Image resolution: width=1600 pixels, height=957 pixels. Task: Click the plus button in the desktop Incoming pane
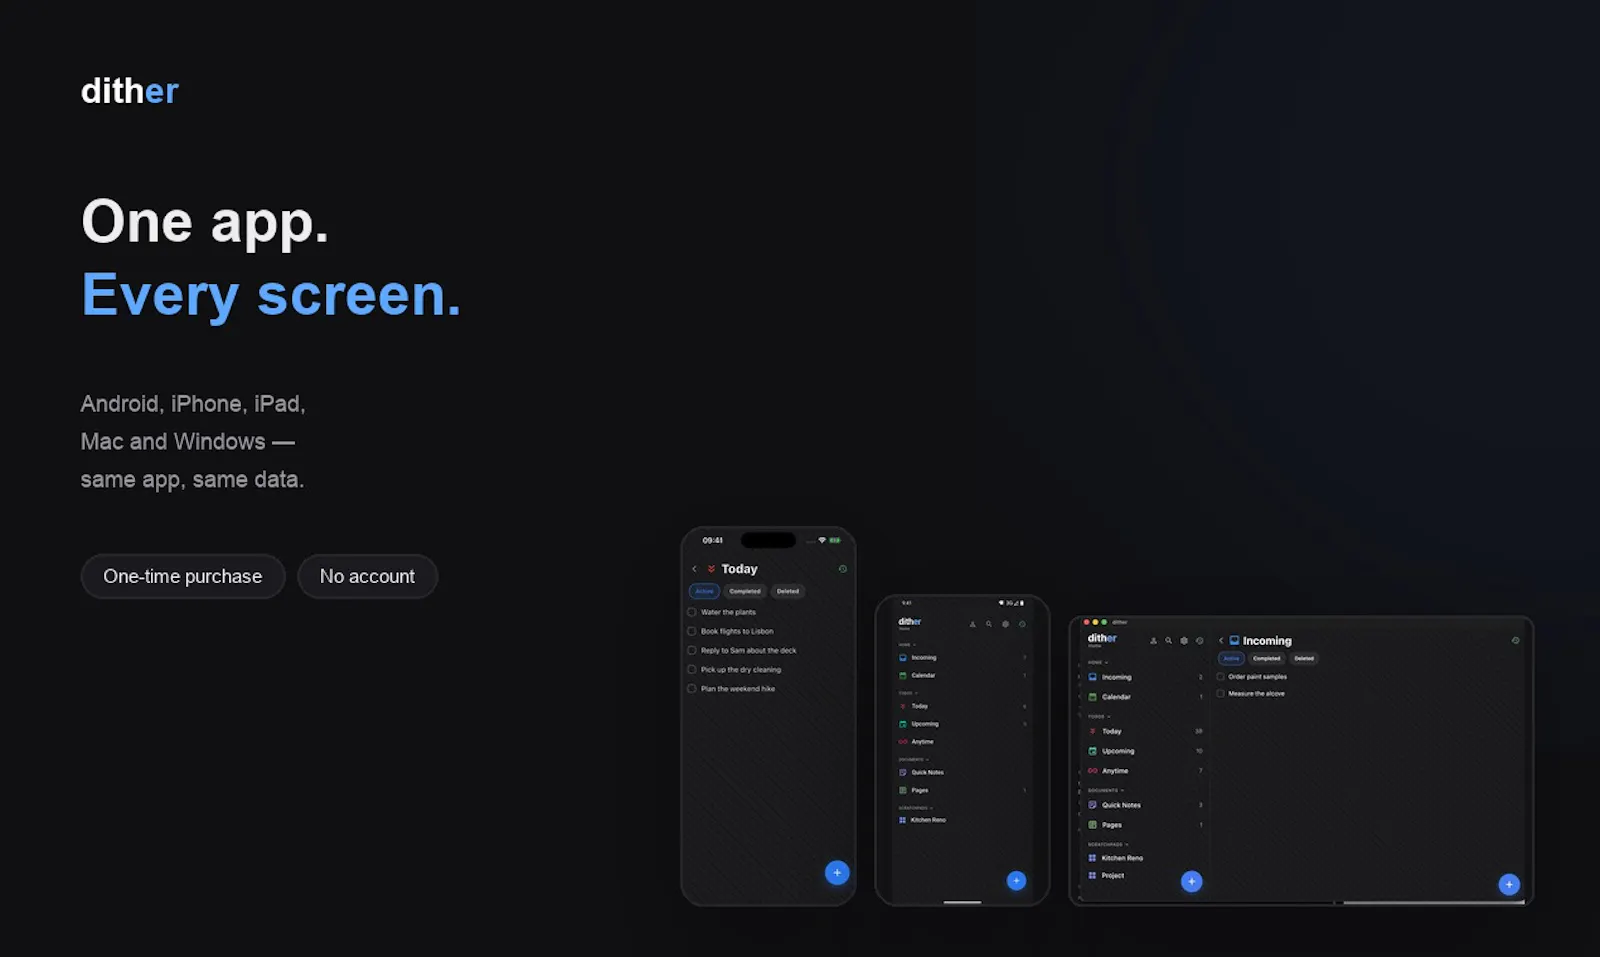1509,884
